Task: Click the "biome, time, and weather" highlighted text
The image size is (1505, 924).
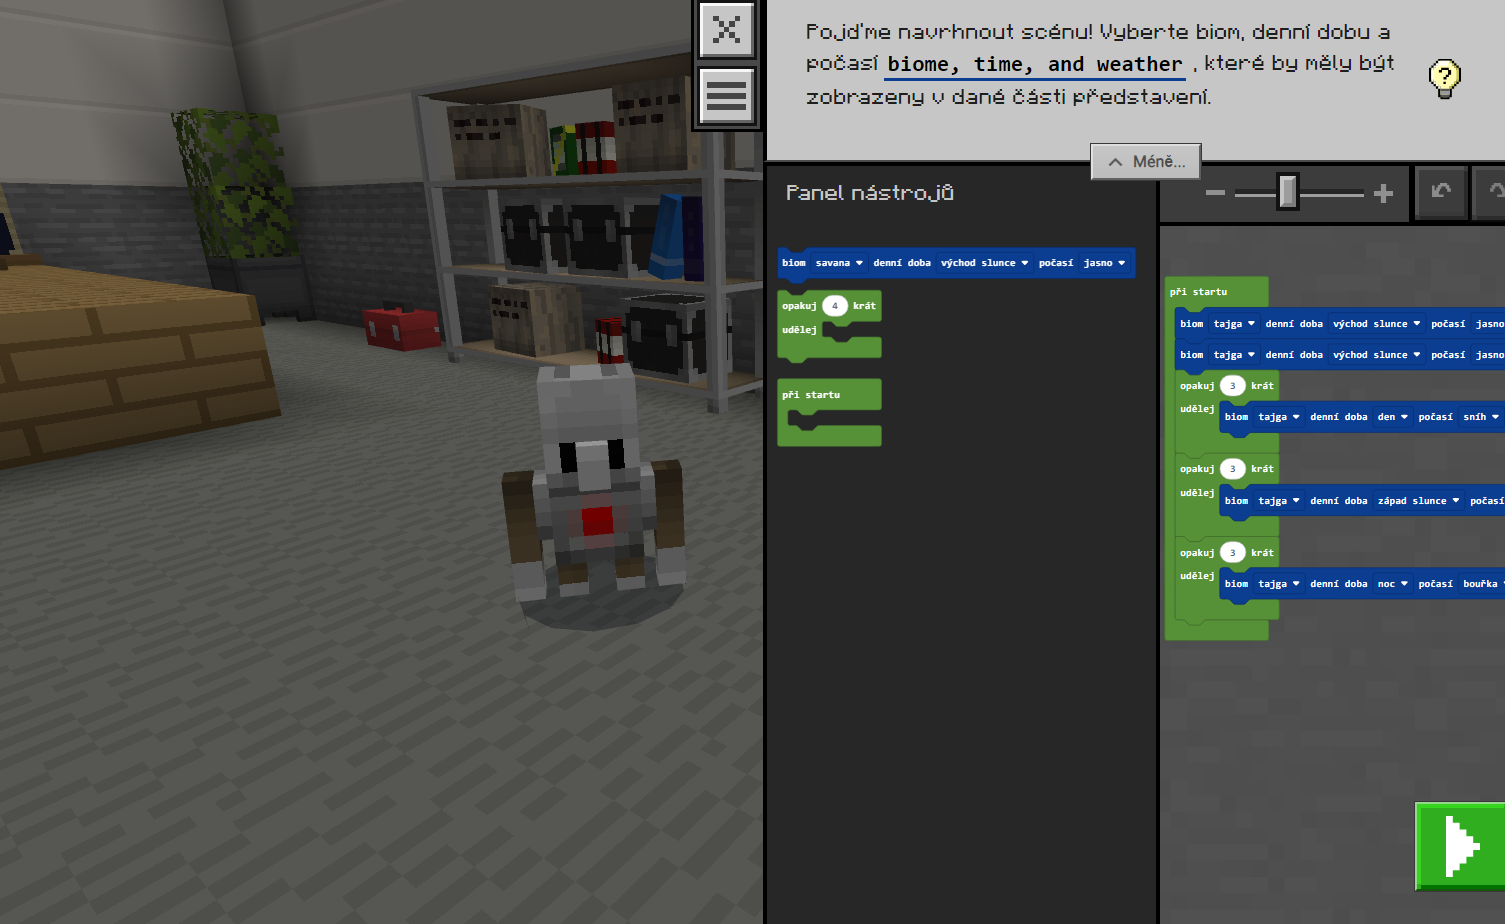Action: (x=1035, y=64)
